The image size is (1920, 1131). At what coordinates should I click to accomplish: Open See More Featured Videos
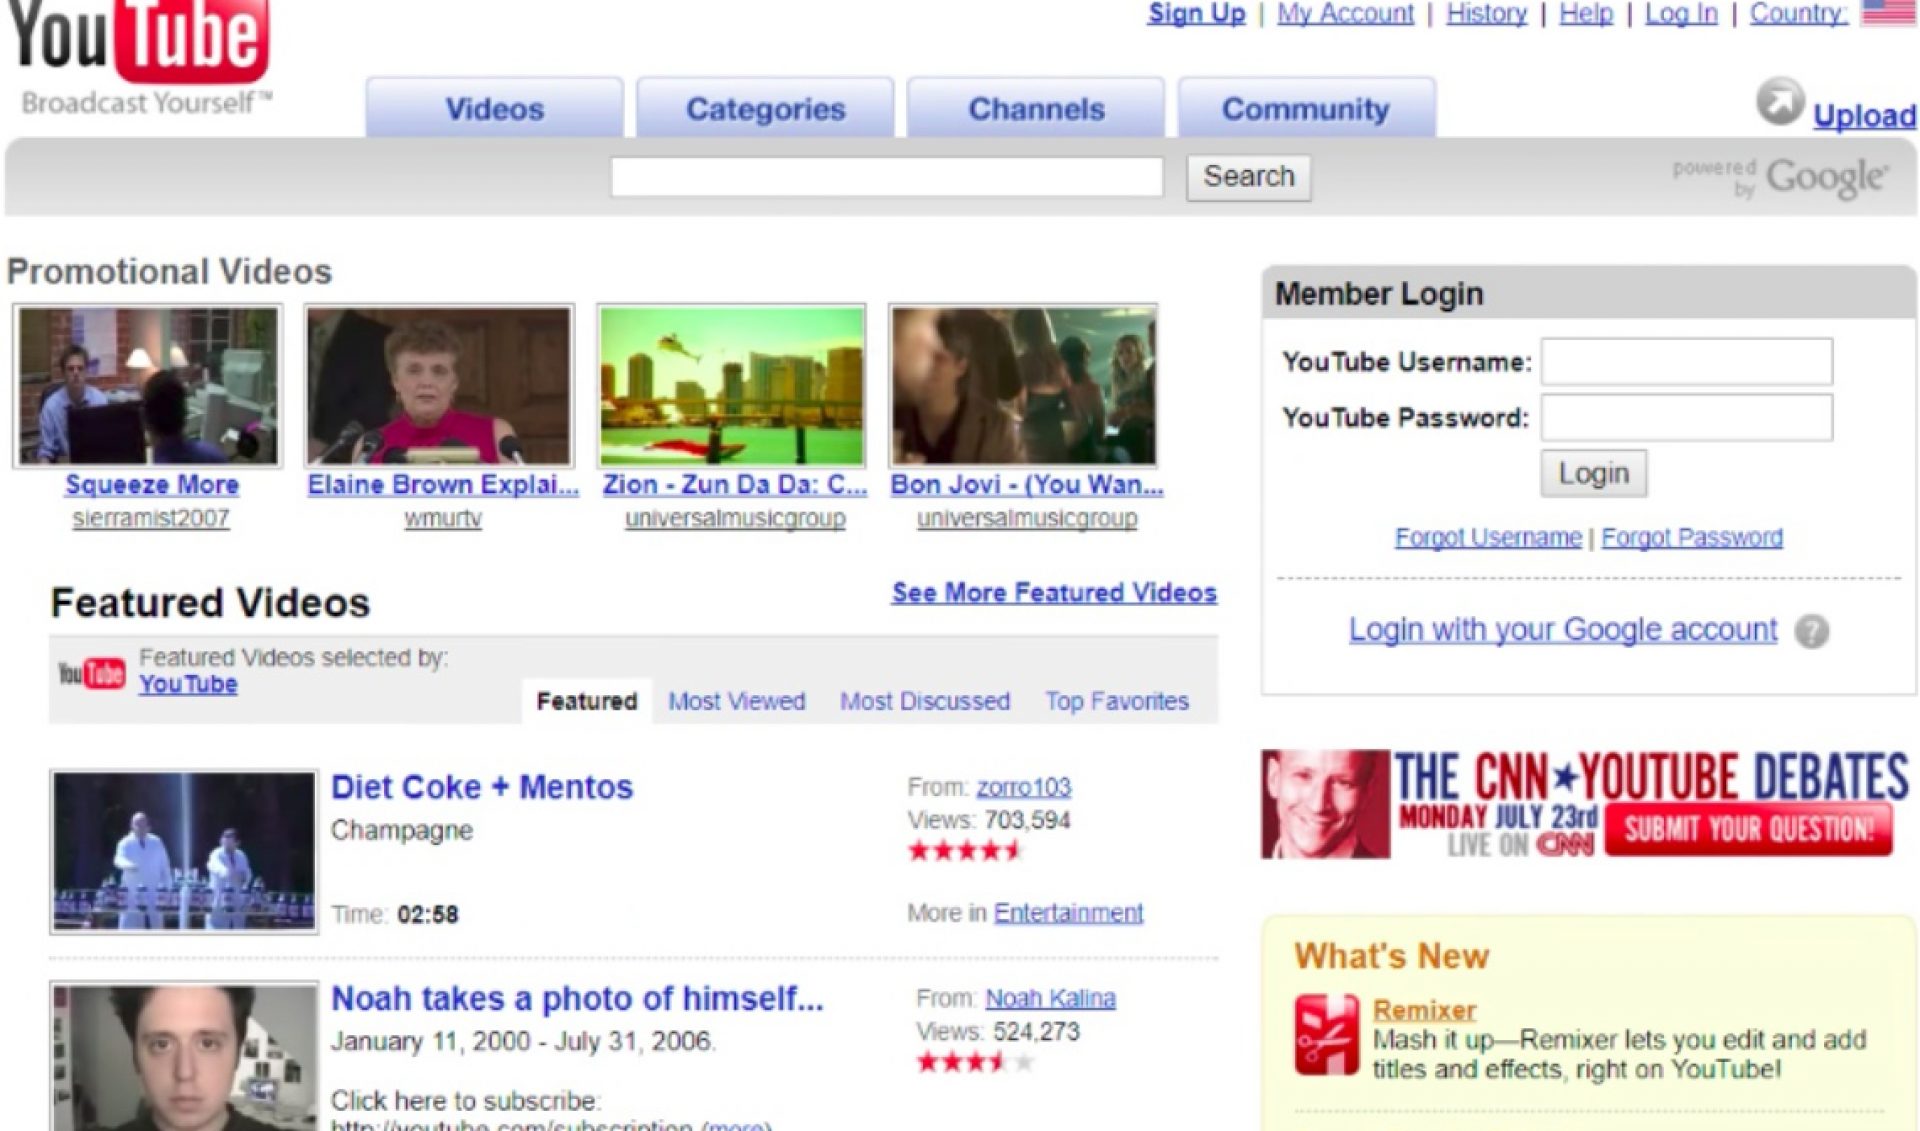tap(1053, 592)
